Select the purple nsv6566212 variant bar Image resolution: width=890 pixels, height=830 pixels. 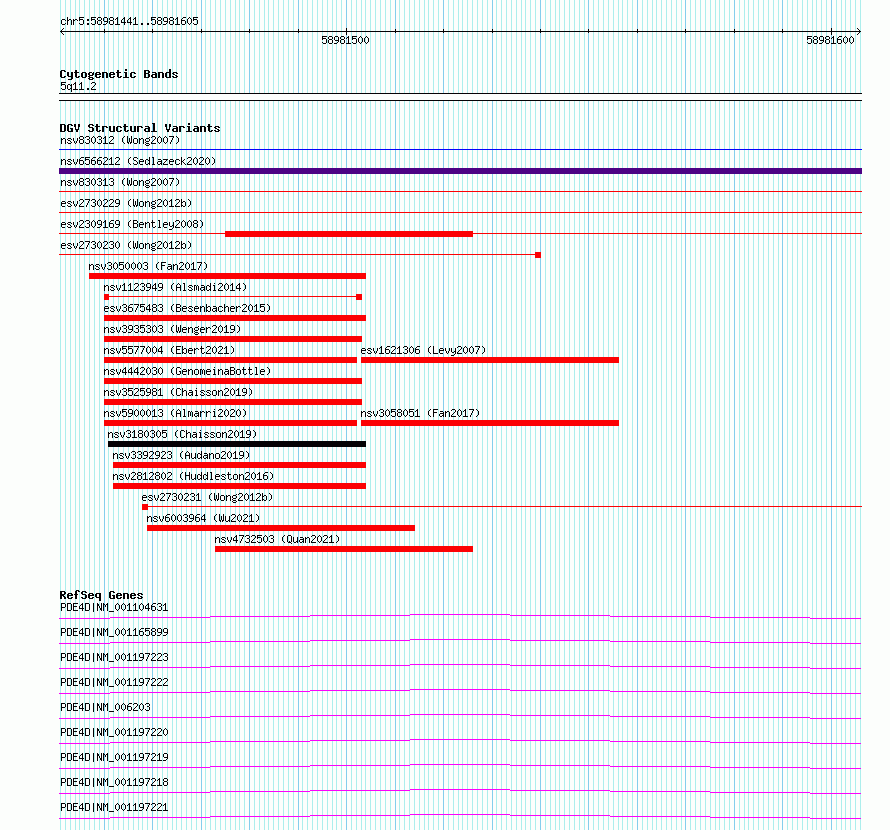[x=460, y=171]
